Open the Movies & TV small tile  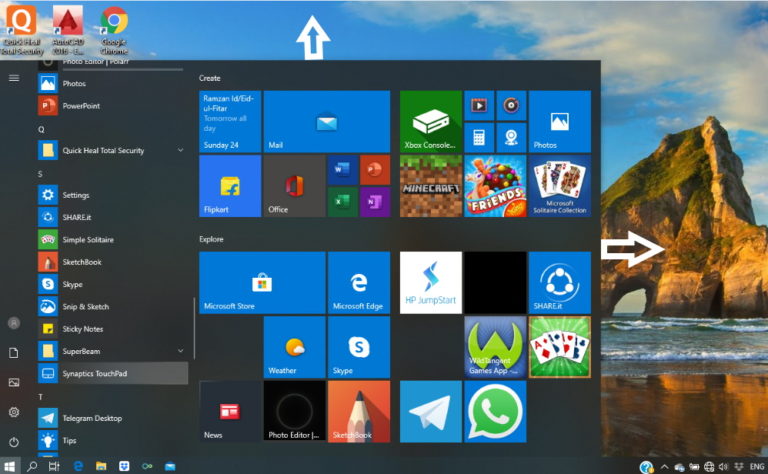tap(479, 105)
